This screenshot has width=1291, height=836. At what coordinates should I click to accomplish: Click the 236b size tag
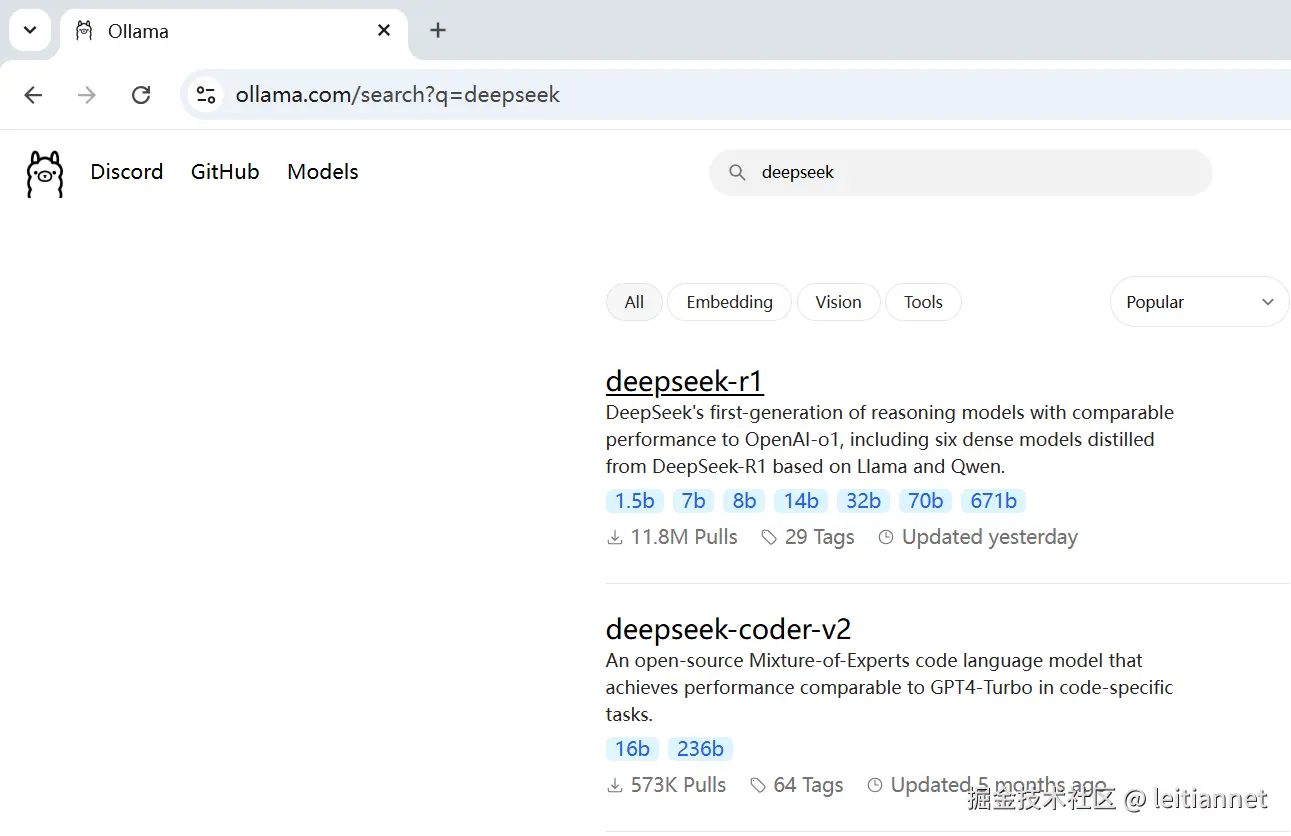[x=700, y=749]
